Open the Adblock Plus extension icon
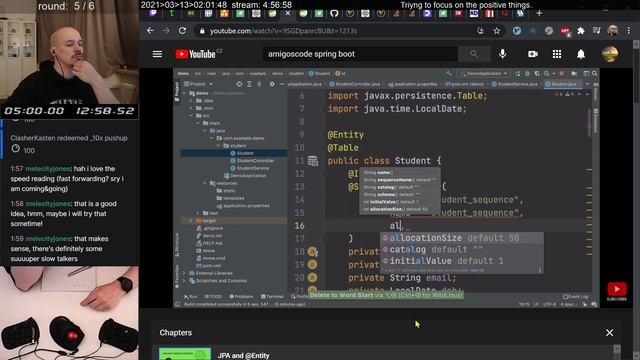 click(x=565, y=31)
